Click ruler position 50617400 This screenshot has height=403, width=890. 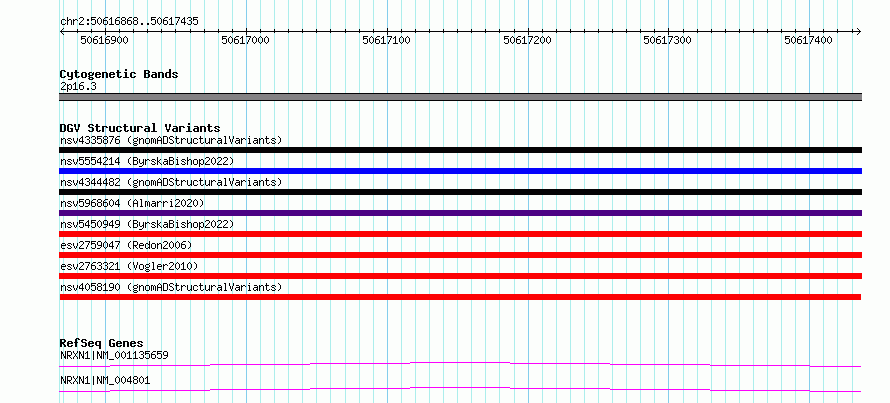click(808, 40)
